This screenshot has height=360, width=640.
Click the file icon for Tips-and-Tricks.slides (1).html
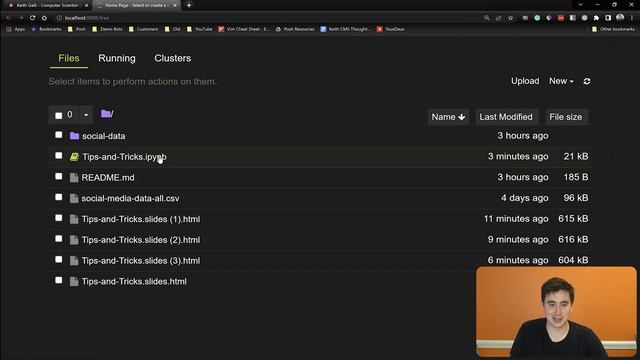[74, 219]
